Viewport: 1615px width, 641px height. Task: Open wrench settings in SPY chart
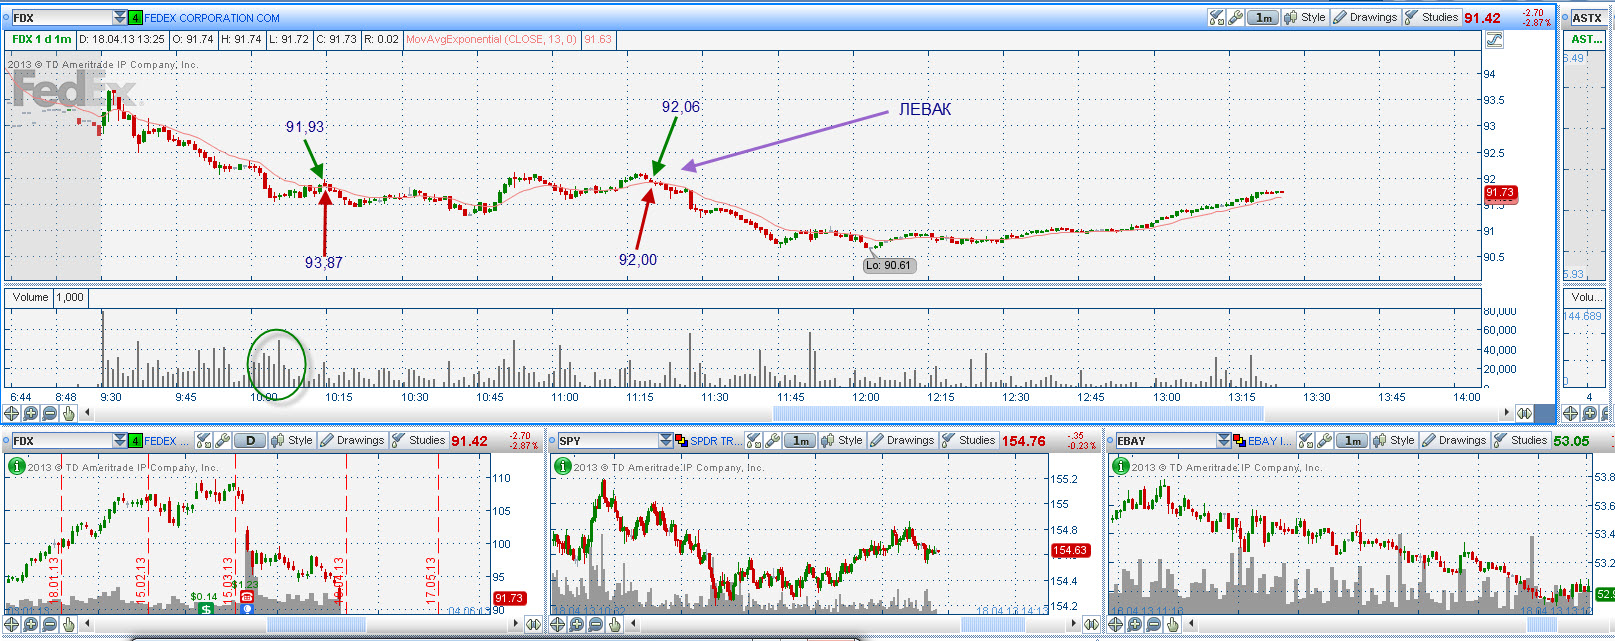coord(772,440)
